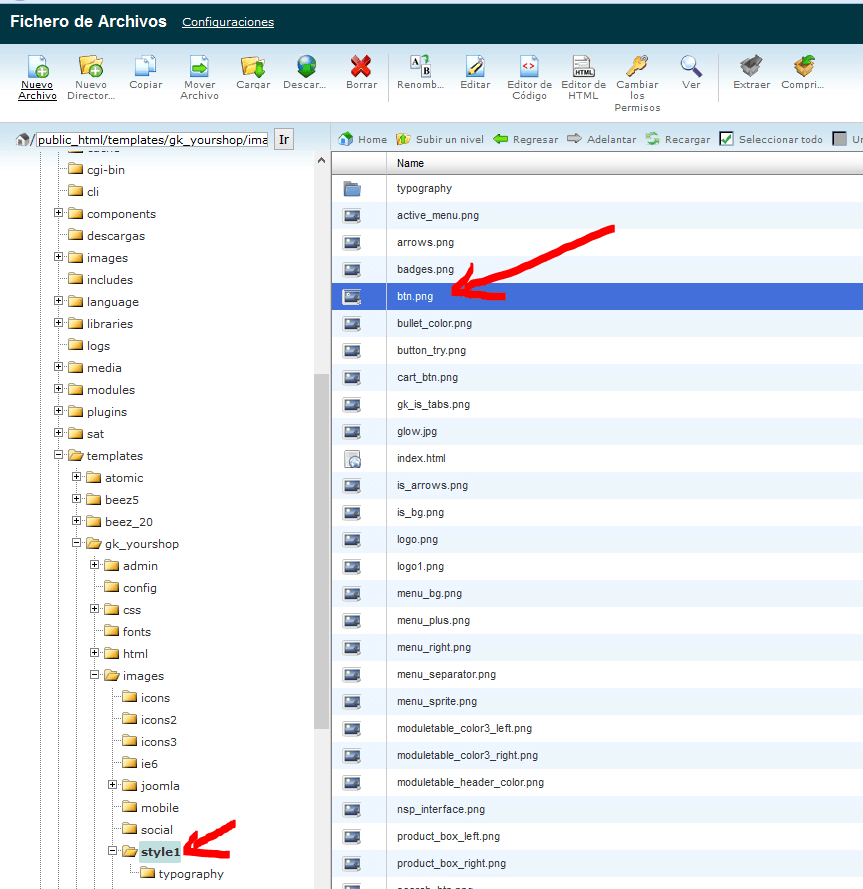Image resolution: width=863 pixels, height=889 pixels.
Task: Click Subir un nivel
Action: 440,139
